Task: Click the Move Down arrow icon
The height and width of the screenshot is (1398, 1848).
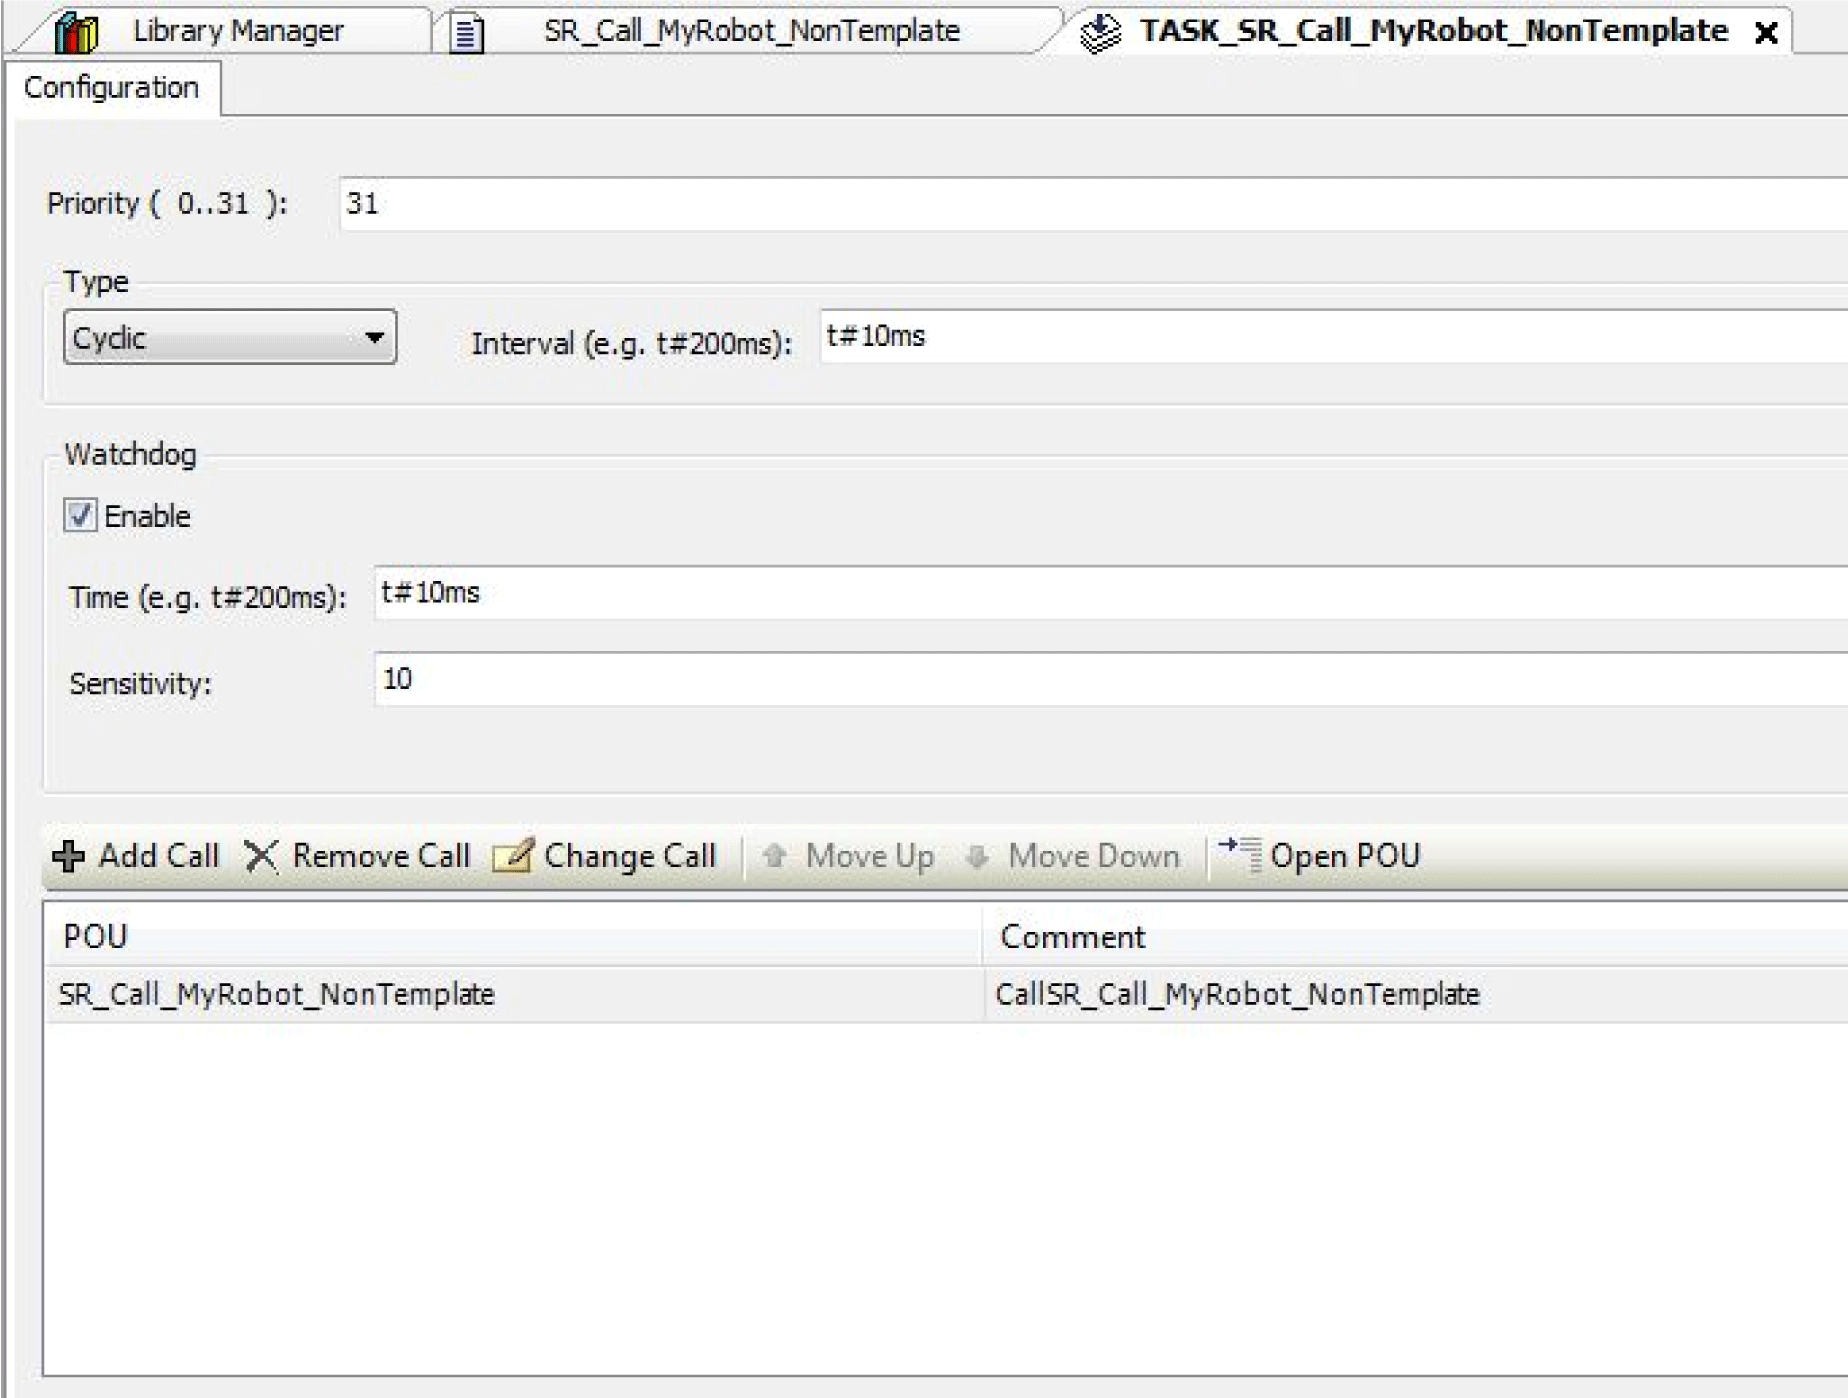Action: [977, 856]
